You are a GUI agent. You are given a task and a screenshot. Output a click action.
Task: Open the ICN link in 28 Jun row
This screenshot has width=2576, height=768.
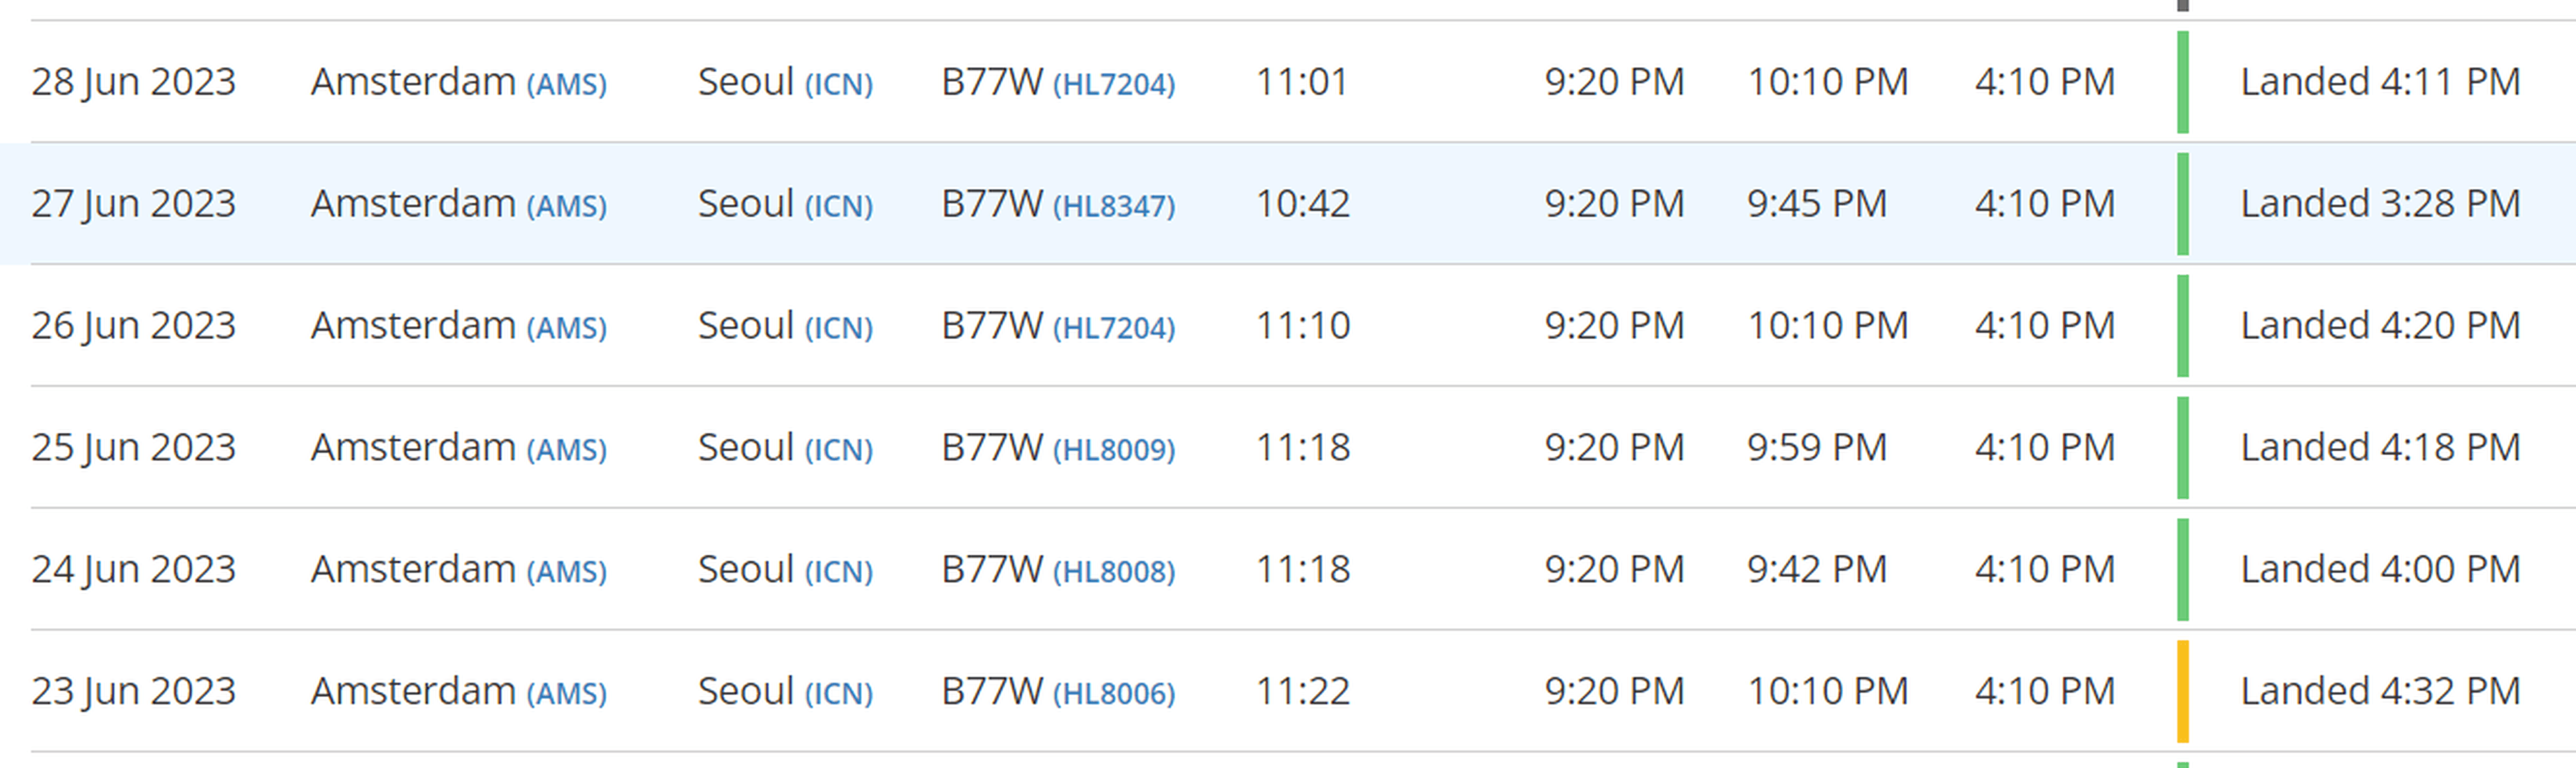coord(839,84)
